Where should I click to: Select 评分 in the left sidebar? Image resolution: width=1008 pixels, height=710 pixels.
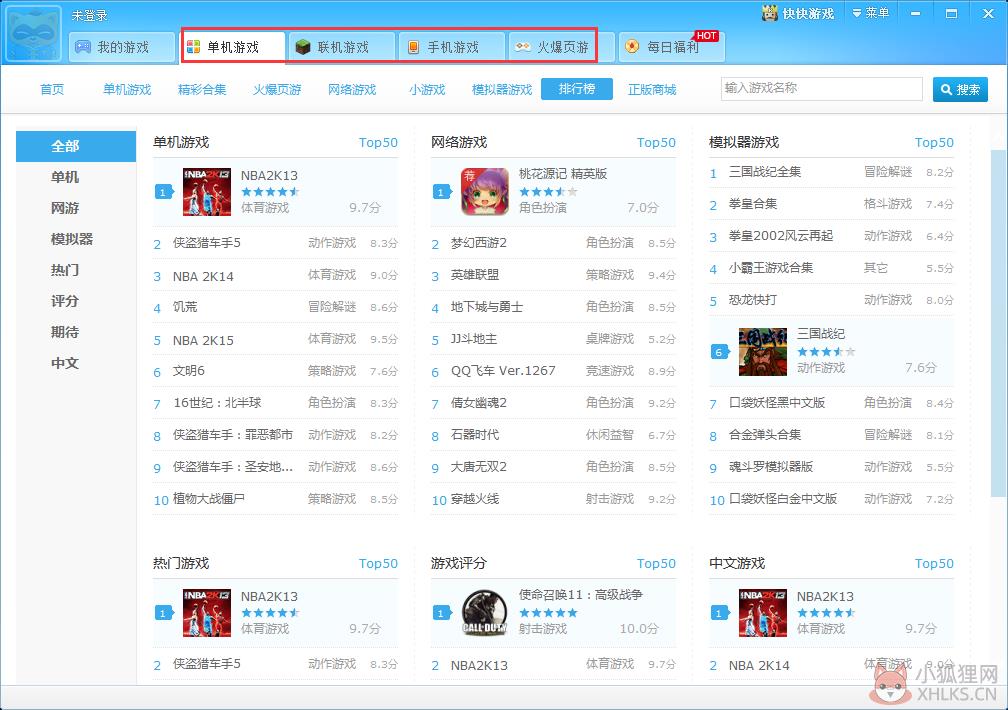65,301
